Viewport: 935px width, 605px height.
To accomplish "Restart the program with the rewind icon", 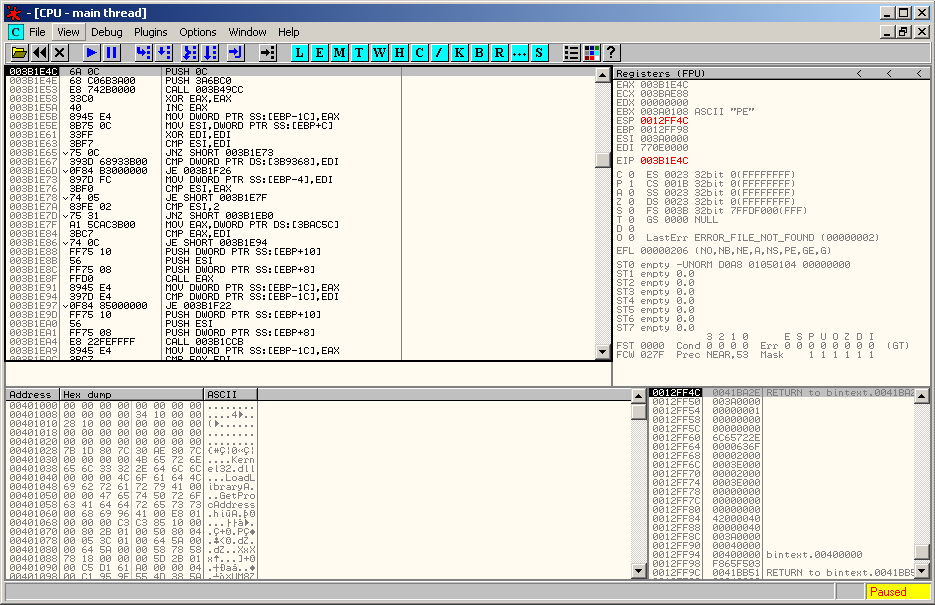I will [x=39, y=52].
